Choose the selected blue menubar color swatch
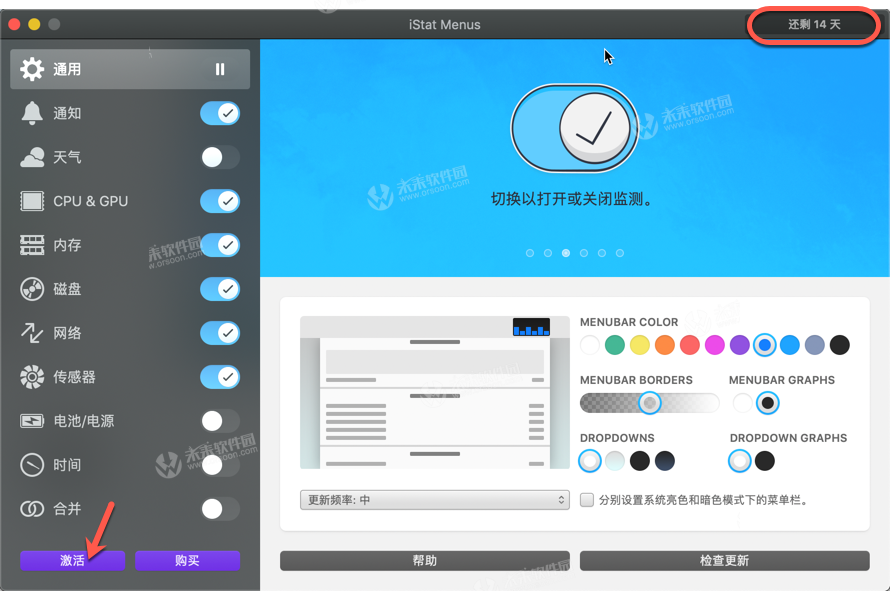This screenshot has height=591, width=890. (x=765, y=345)
